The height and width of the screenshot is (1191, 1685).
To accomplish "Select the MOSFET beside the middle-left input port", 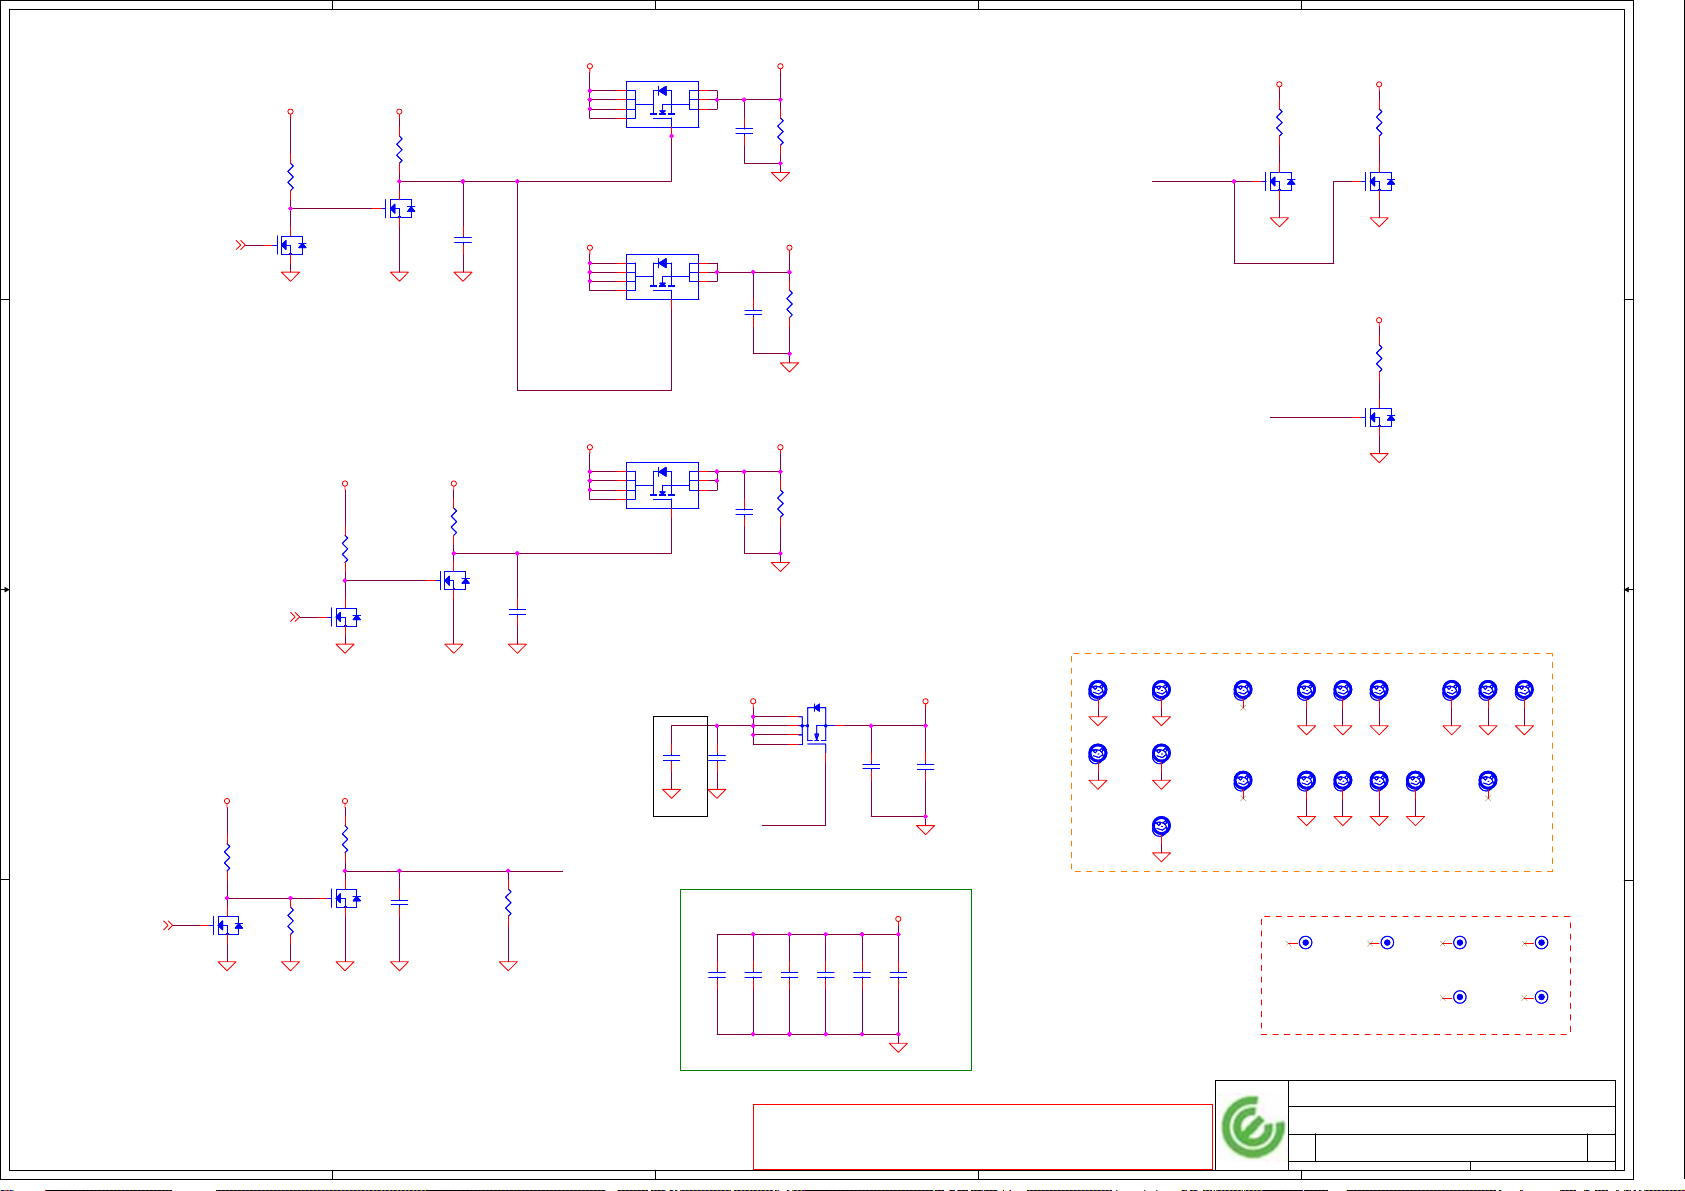I will (346, 617).
